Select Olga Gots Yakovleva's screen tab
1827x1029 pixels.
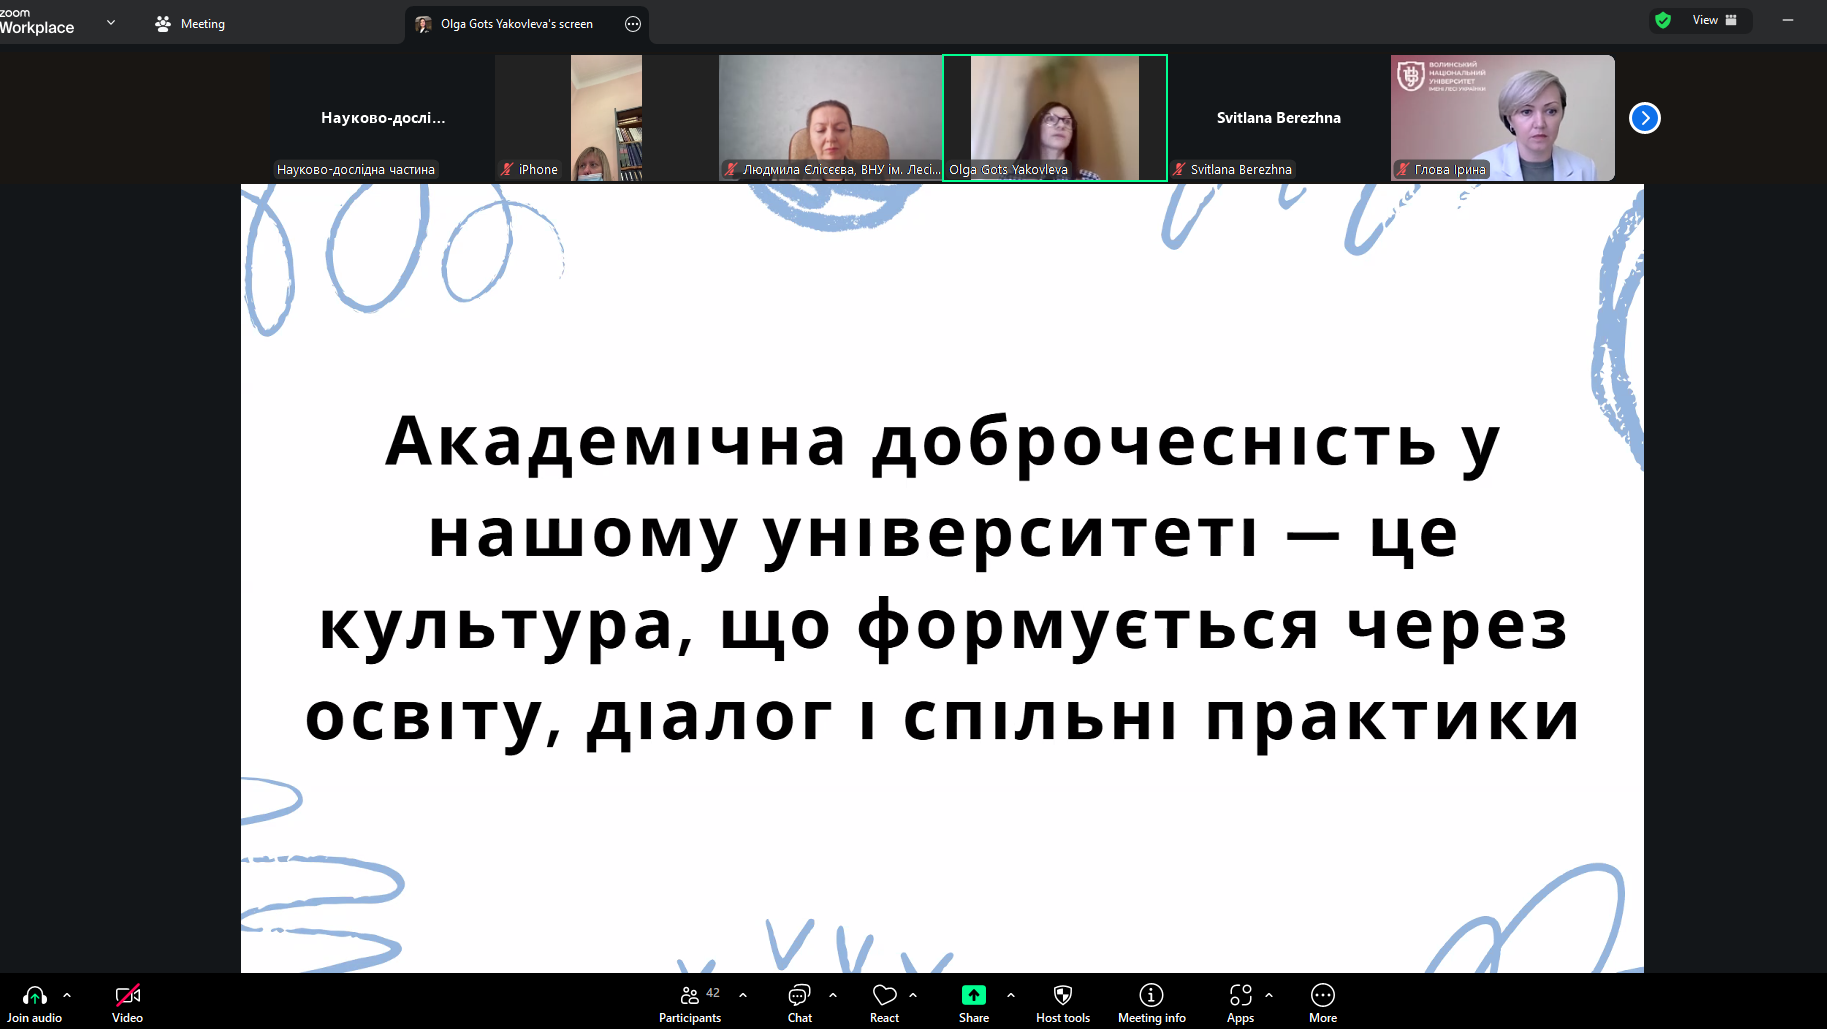(x=516, y=24)
